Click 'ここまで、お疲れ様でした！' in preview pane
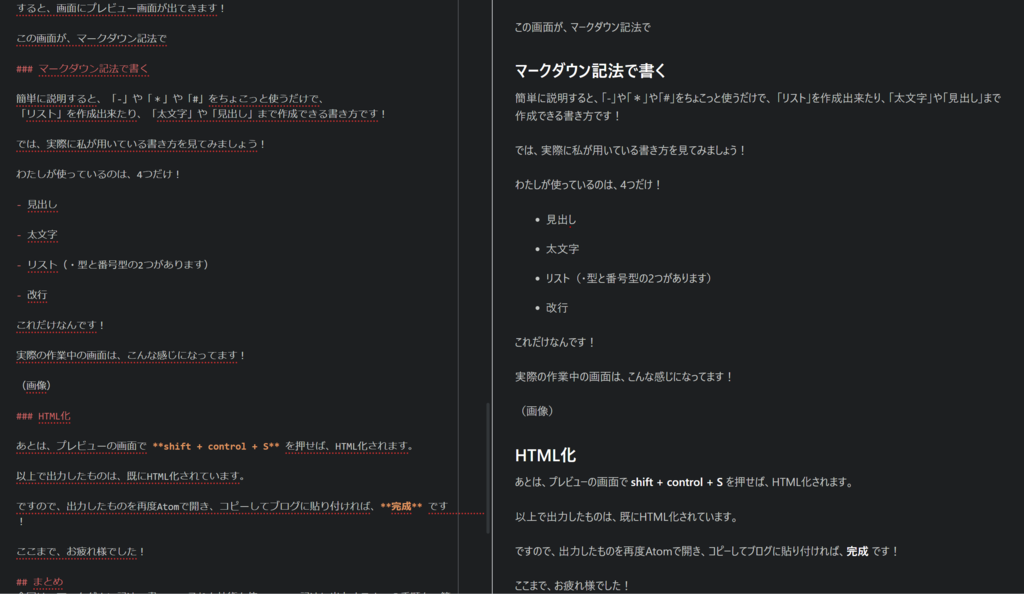The height and width of the screenshot is (594, 1024). [572, 586]
